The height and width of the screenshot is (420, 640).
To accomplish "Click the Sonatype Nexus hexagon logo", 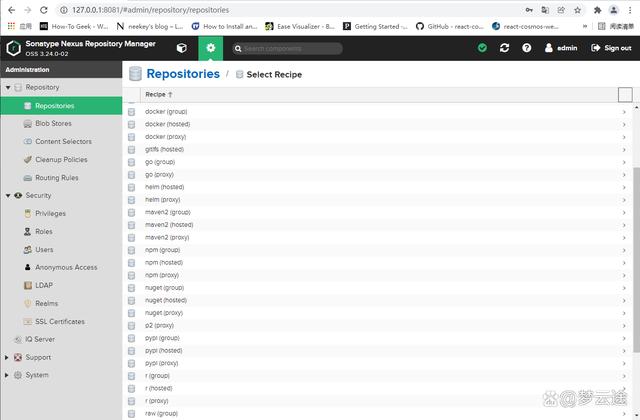I will point(13,48).
